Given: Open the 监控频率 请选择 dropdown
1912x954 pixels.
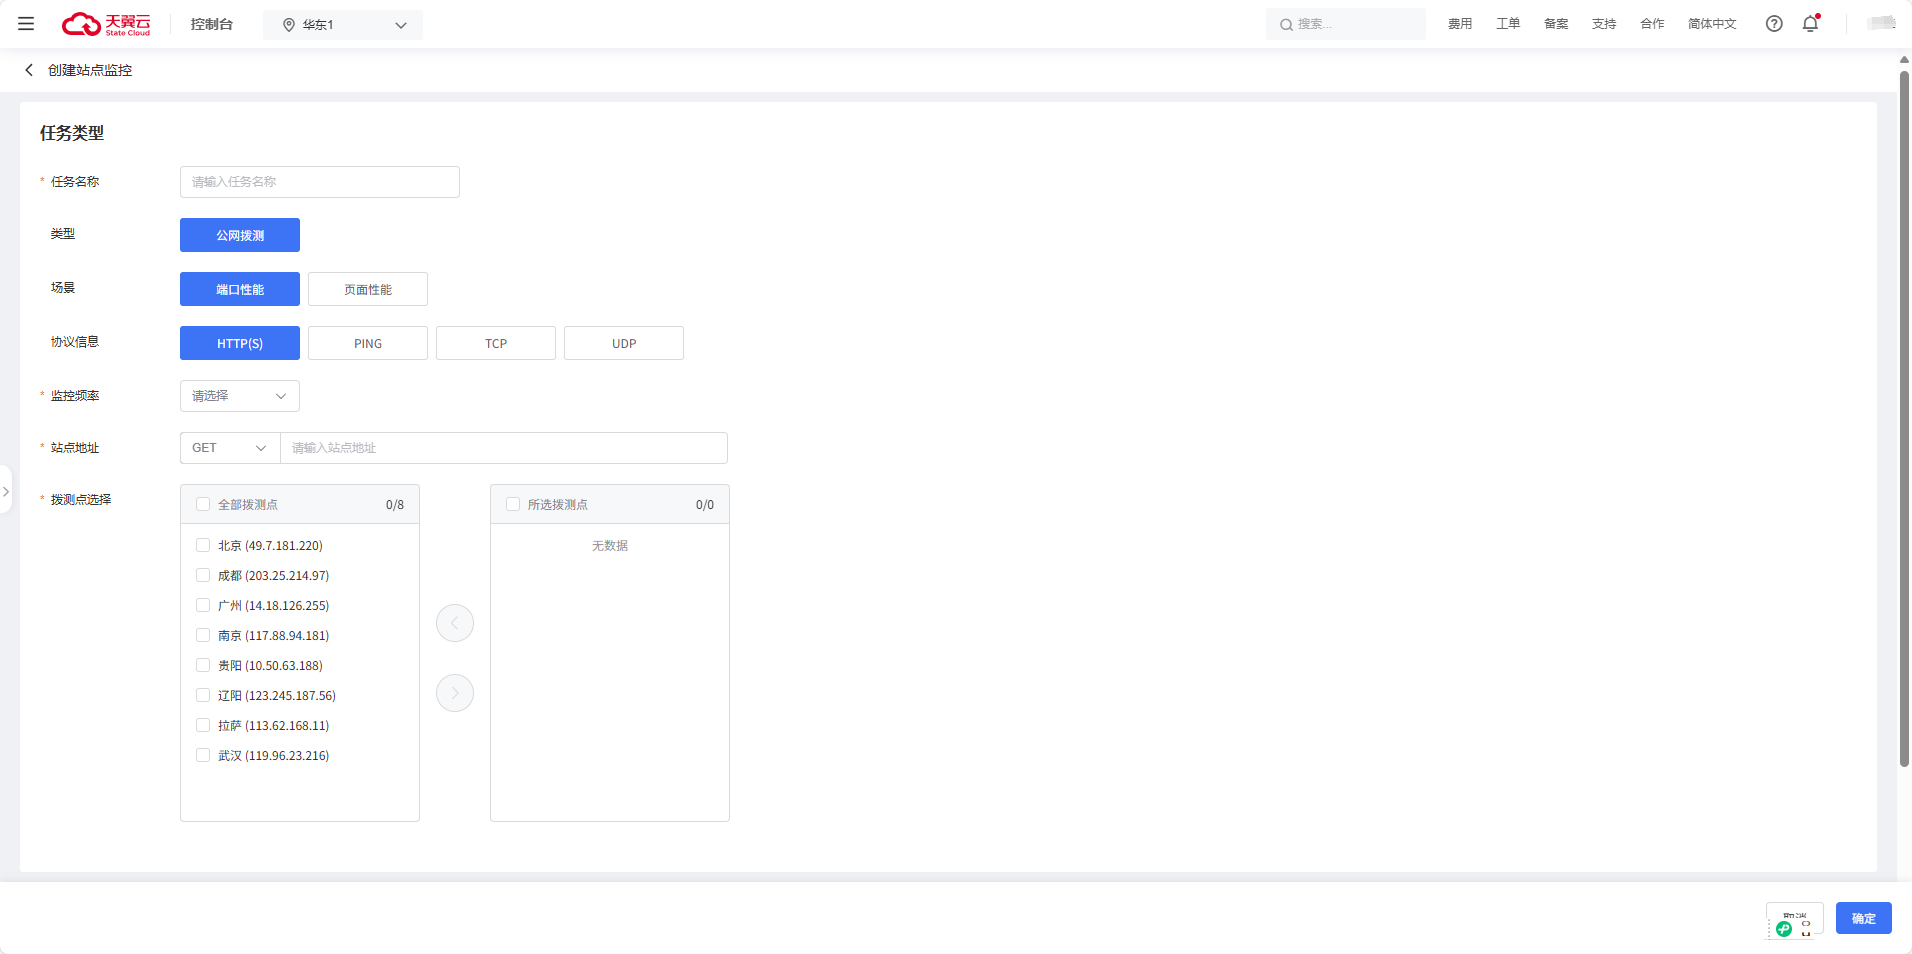Looking at the screenshot, I should [x=240, y=396].
